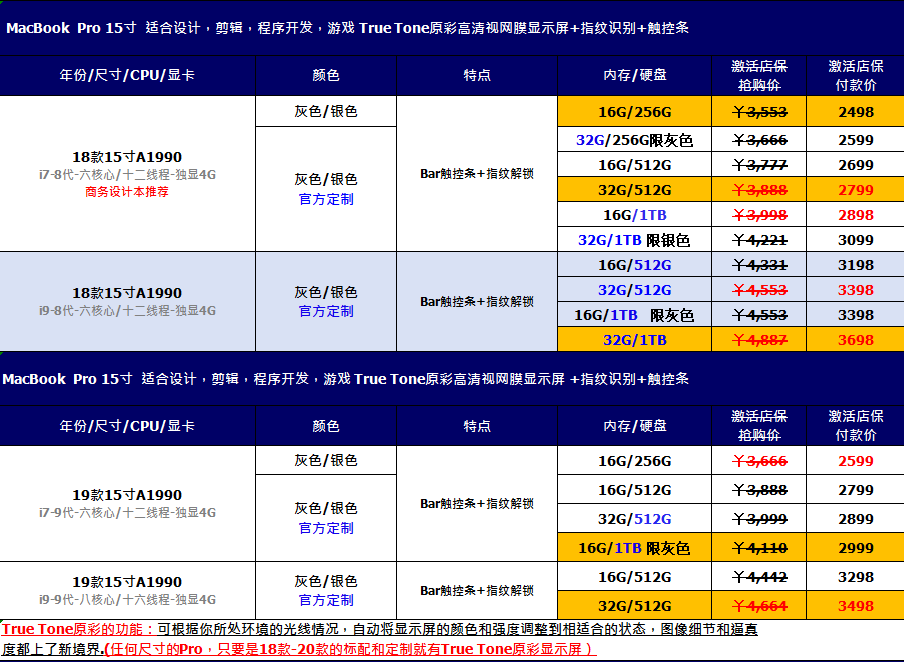Click the red payment price 2898
The width and height of the screenshot is (904, 662).
856,215
